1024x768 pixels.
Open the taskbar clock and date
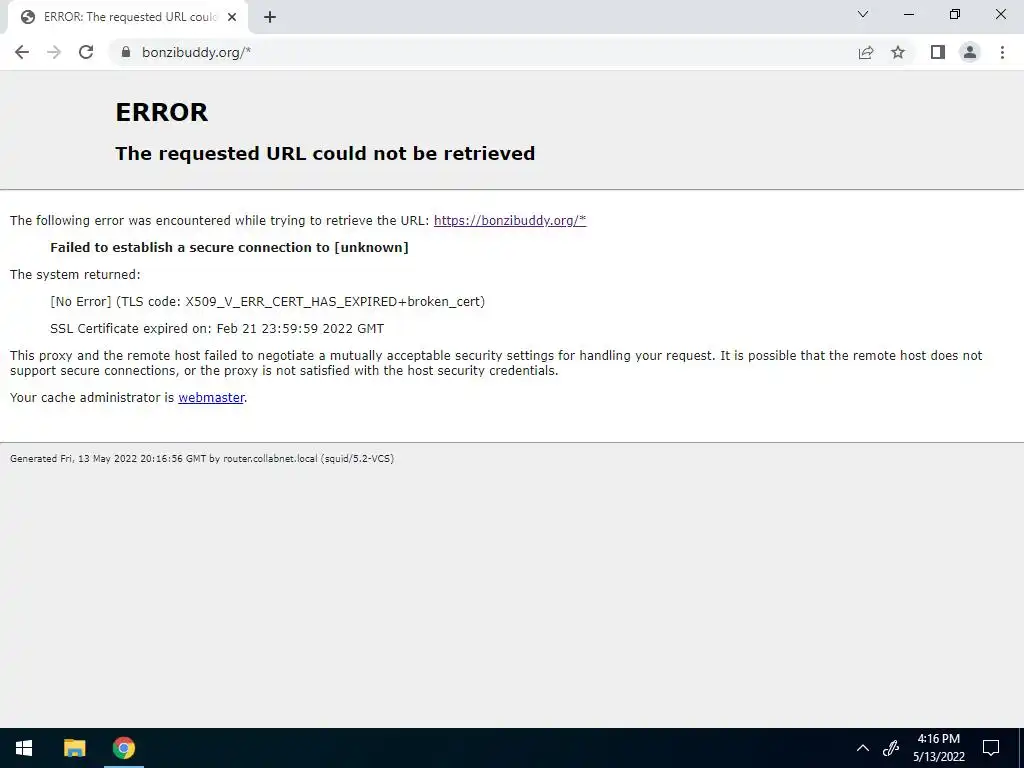coord(938,748)
